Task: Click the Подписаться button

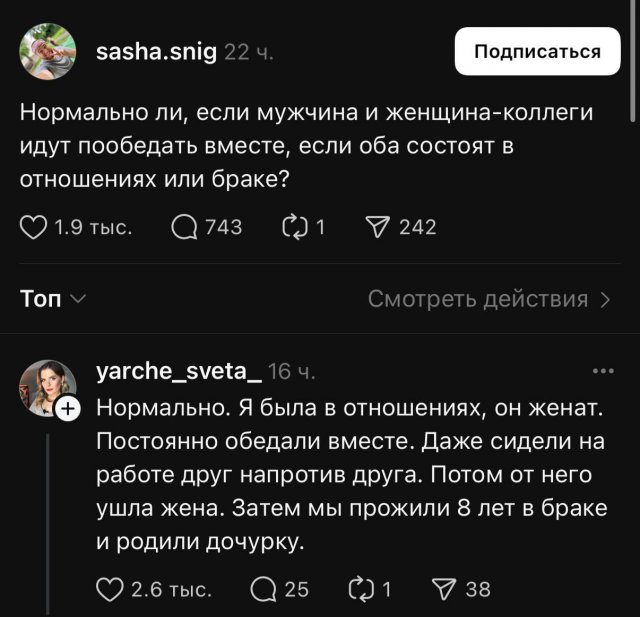Action: 537,52
